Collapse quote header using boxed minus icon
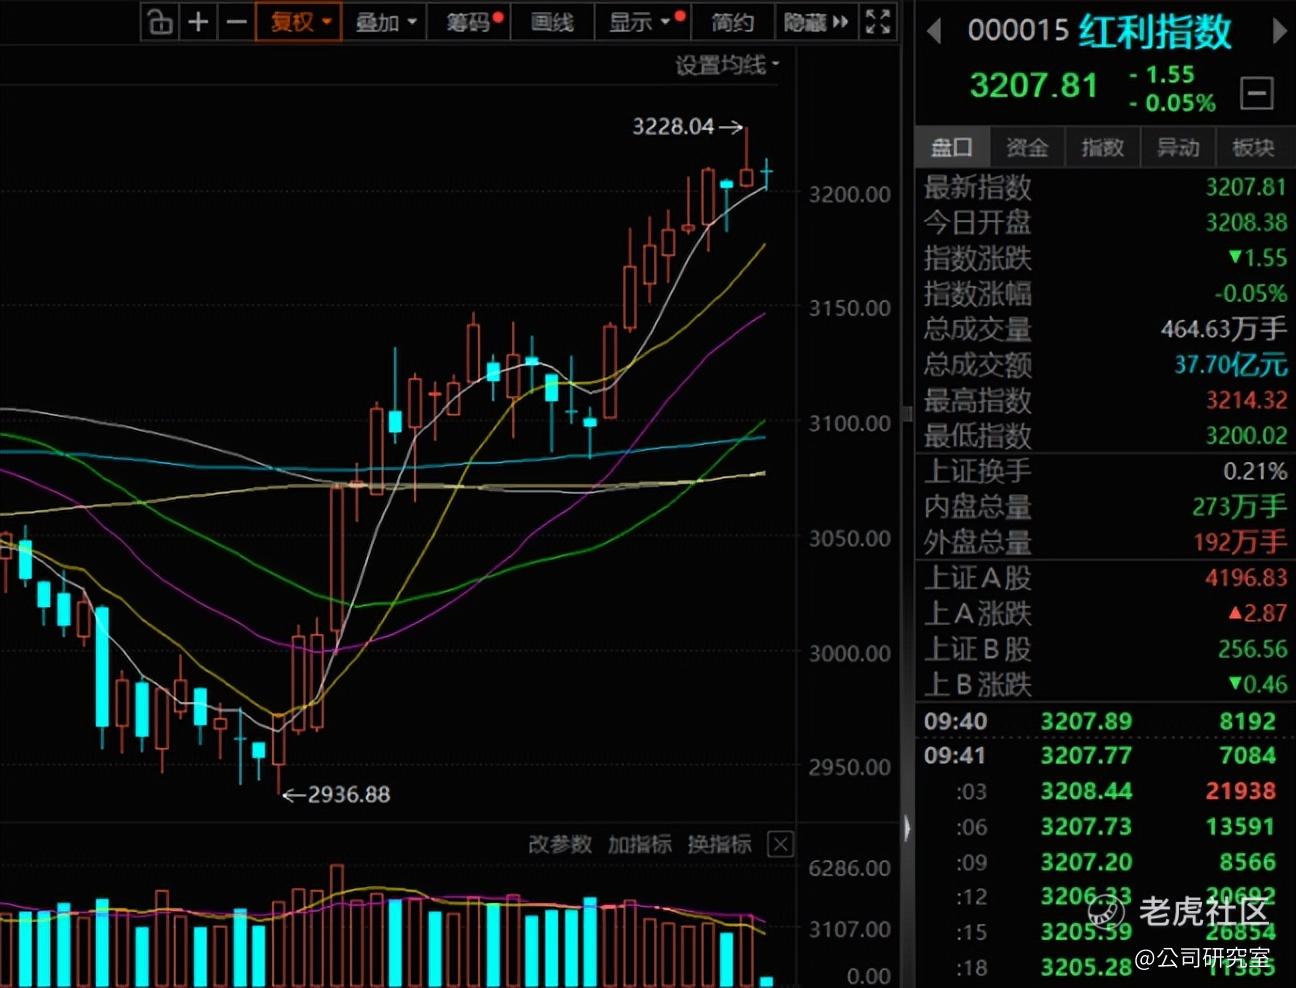Image resolution: width=1296 pixels, height=988 pixels. coord(1256,93)
